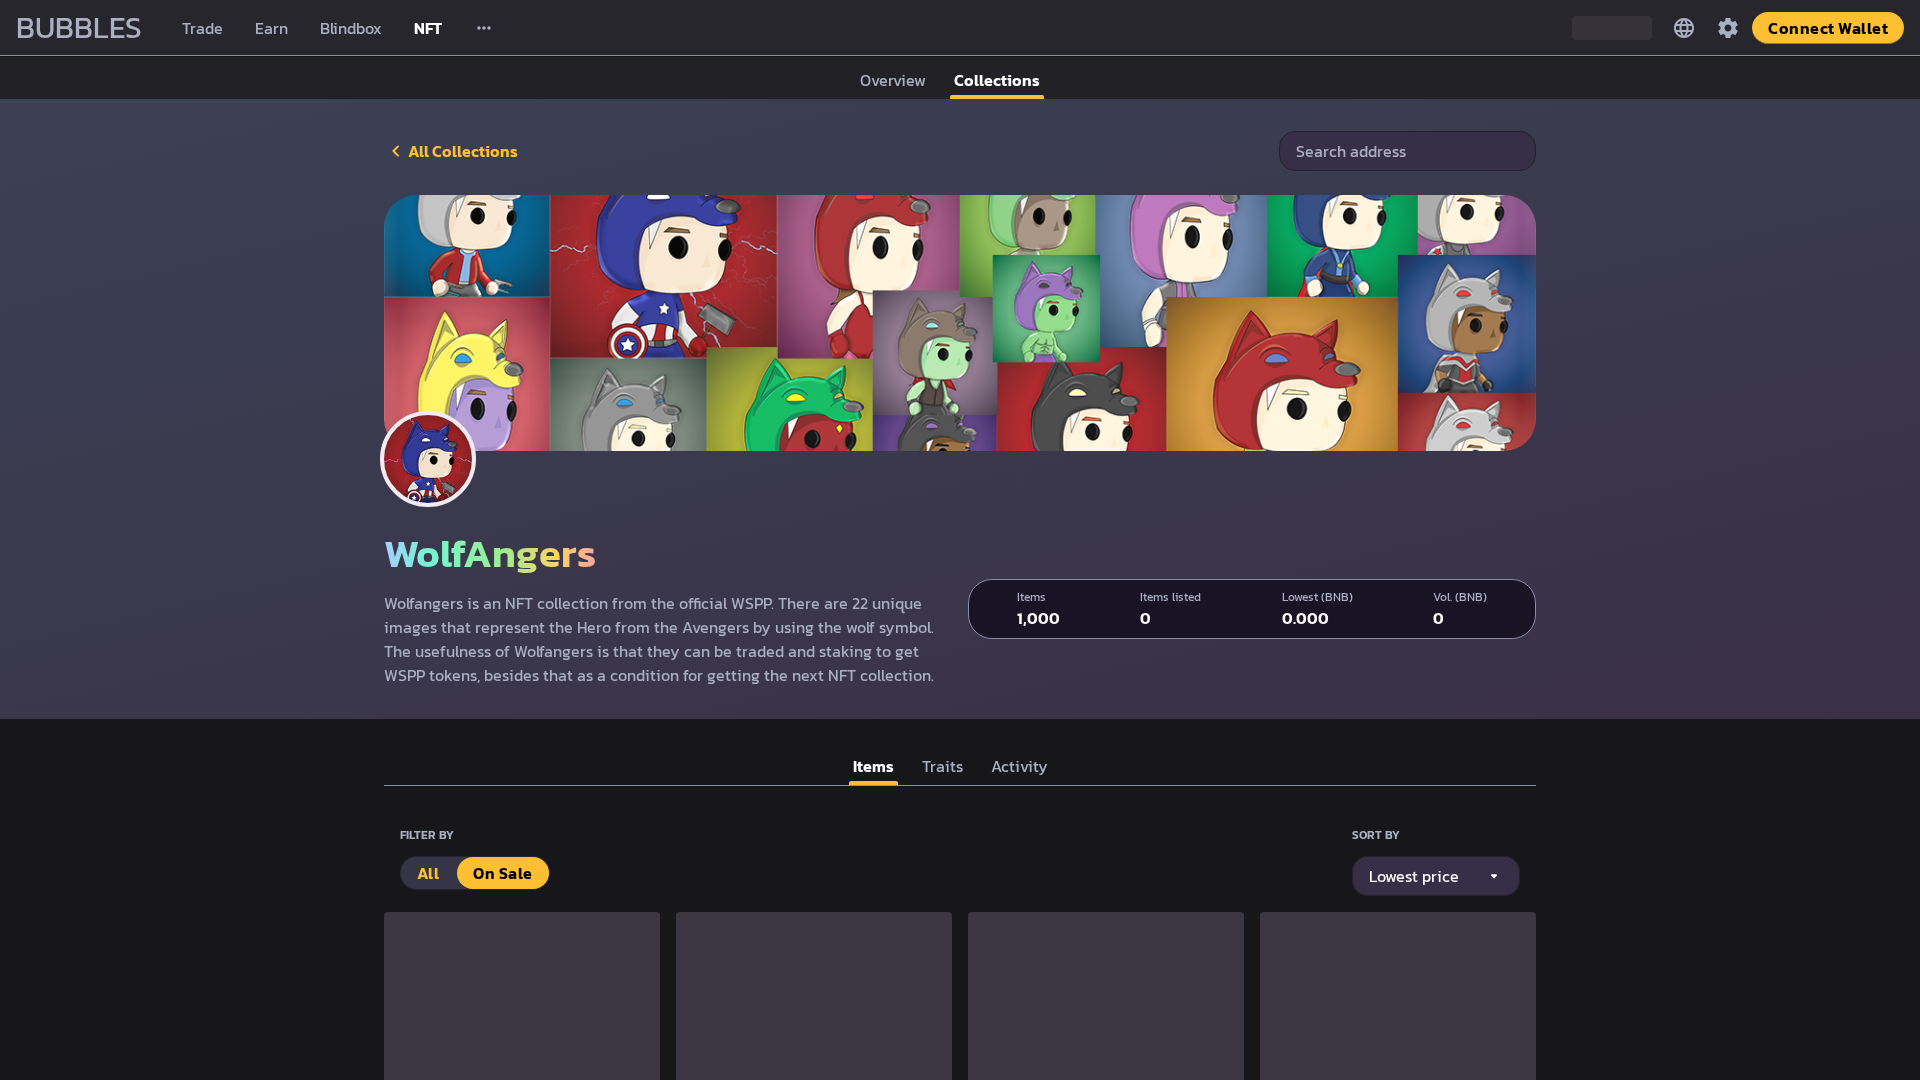Click the FILTER BY label
This screenshot has height=1080, width=1920.
426,834
